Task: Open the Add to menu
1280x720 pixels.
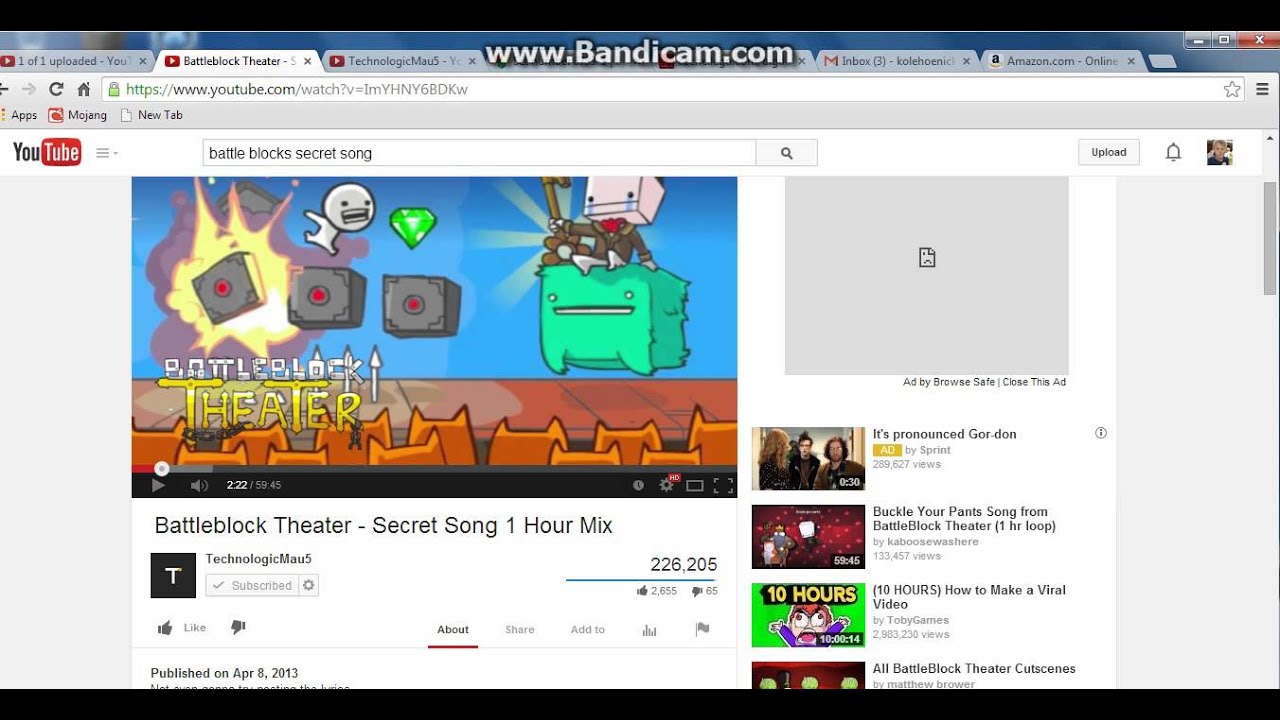Action: pos(588,630)
